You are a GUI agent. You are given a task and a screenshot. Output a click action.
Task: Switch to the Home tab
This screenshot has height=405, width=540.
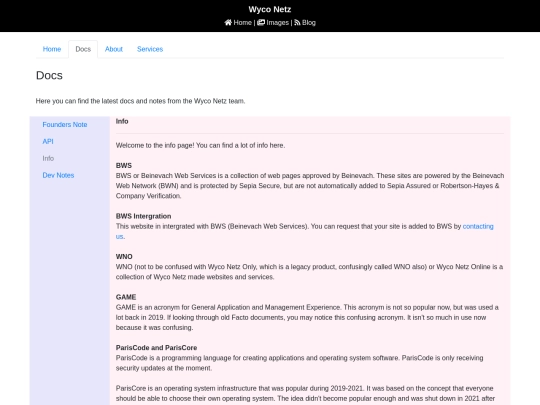(52, 49)
